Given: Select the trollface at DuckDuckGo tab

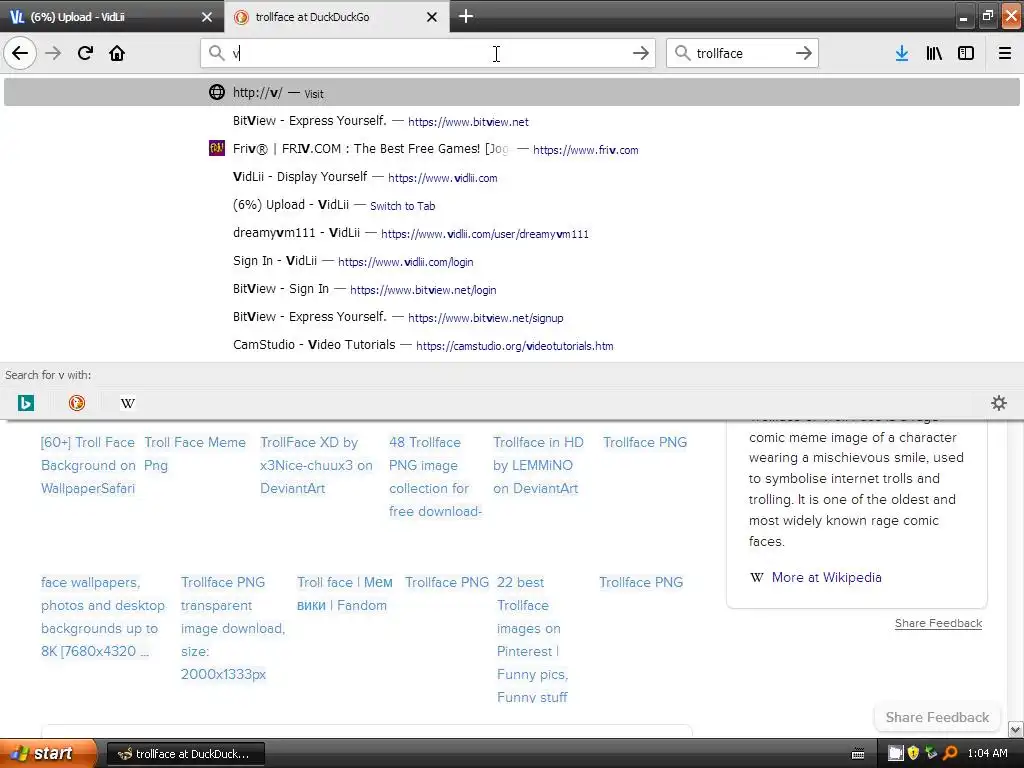Looking at the screenshot, I should coord(337,17).
